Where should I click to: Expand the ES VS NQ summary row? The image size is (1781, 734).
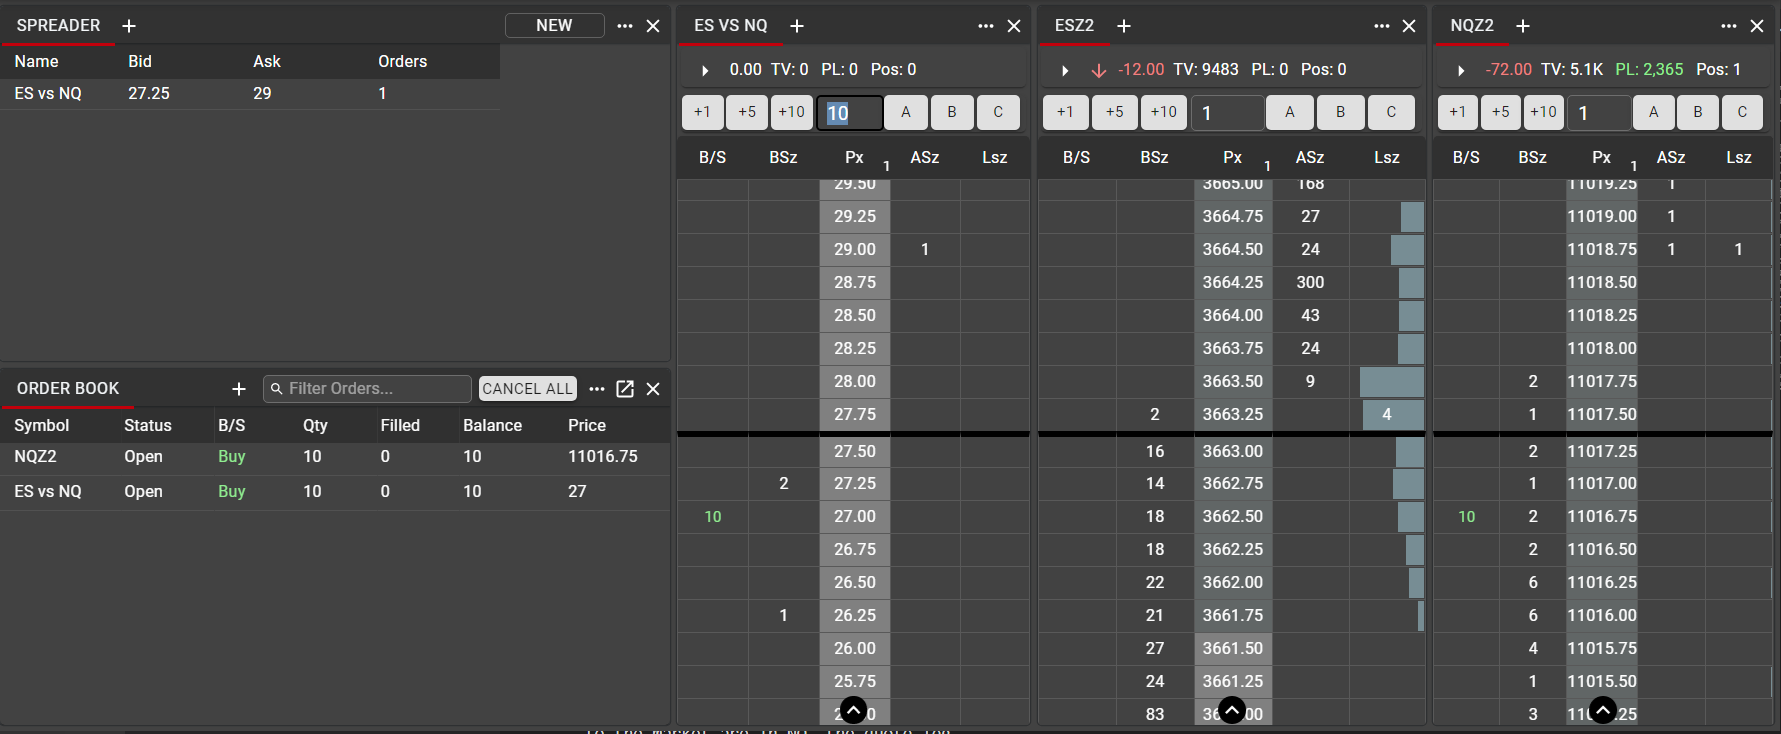tap(705, 70)
